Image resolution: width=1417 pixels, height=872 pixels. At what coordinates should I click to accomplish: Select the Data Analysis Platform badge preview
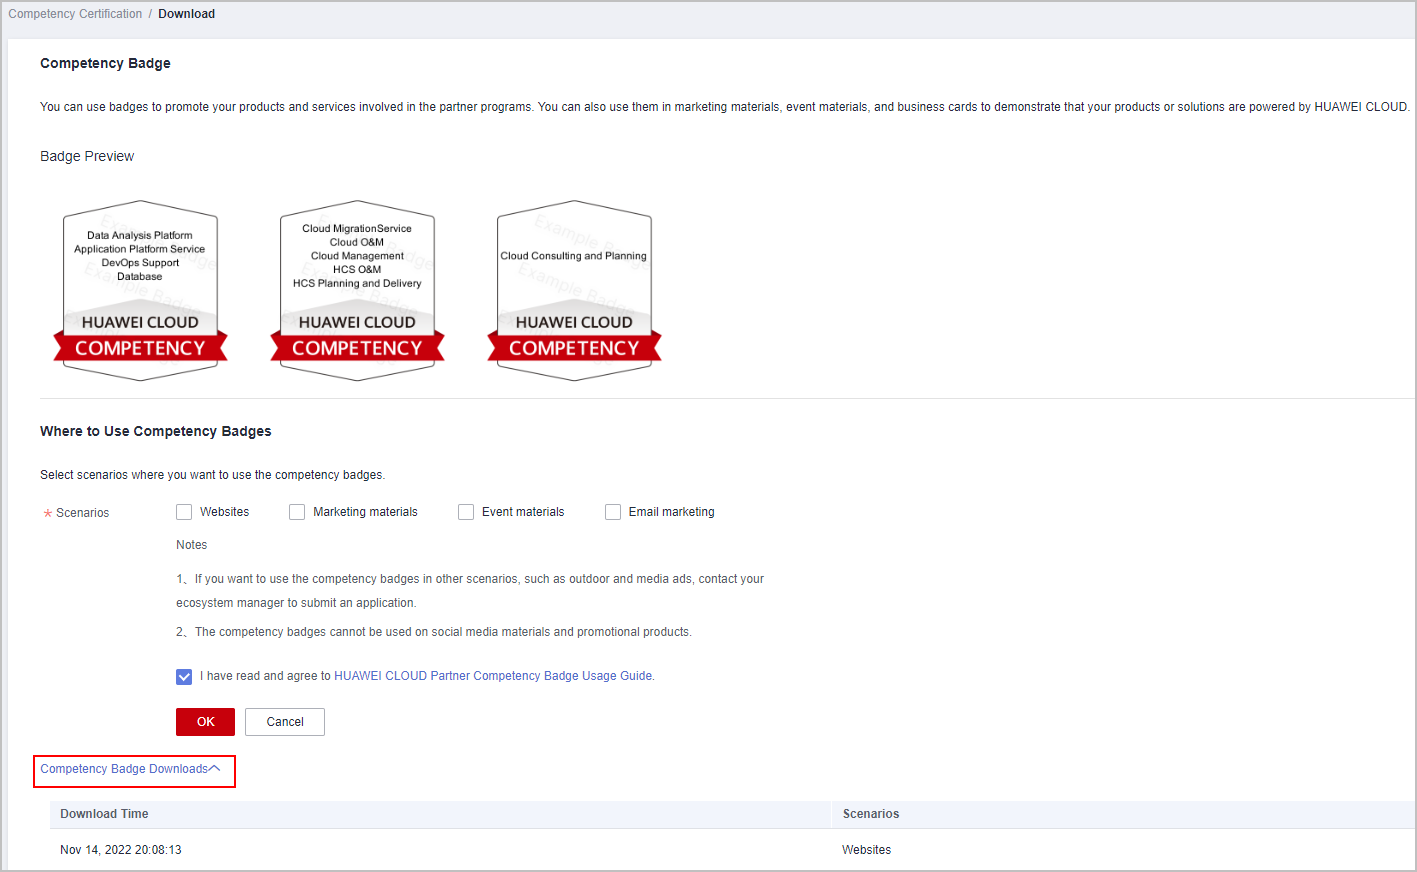click(x=140, y=291)
